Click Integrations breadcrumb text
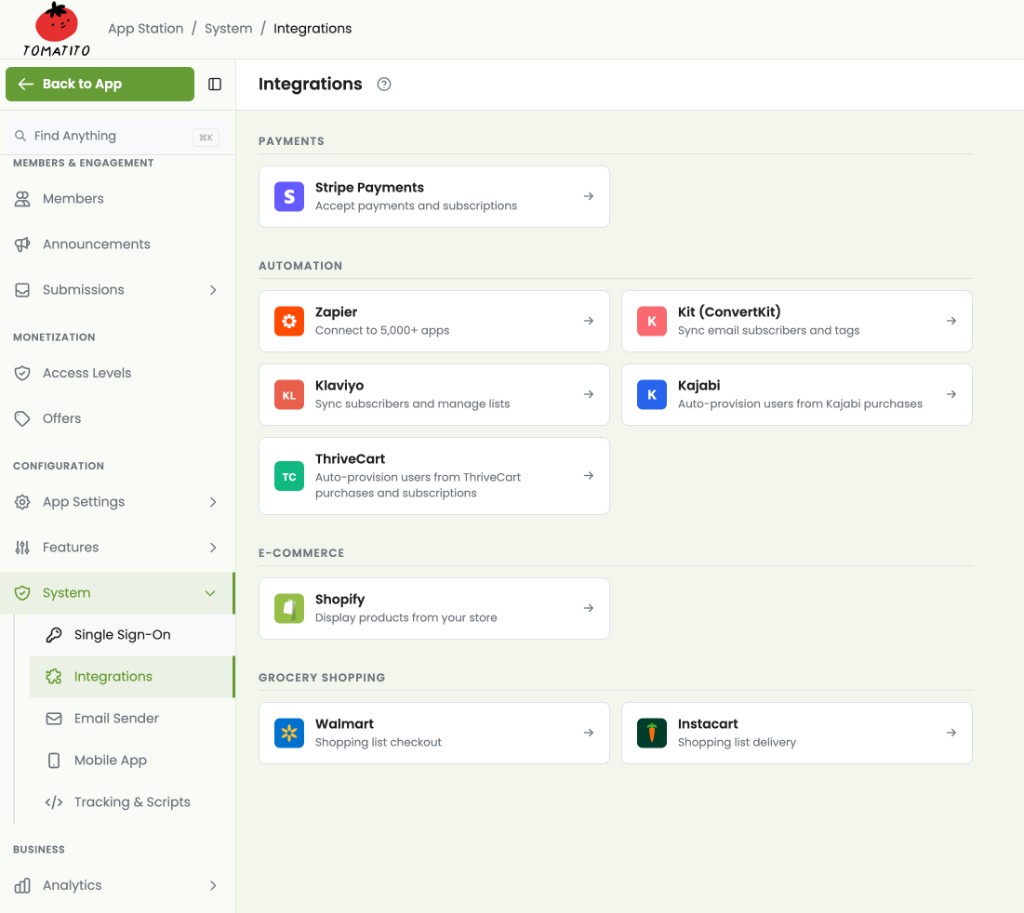 click(x=312, y=29)
